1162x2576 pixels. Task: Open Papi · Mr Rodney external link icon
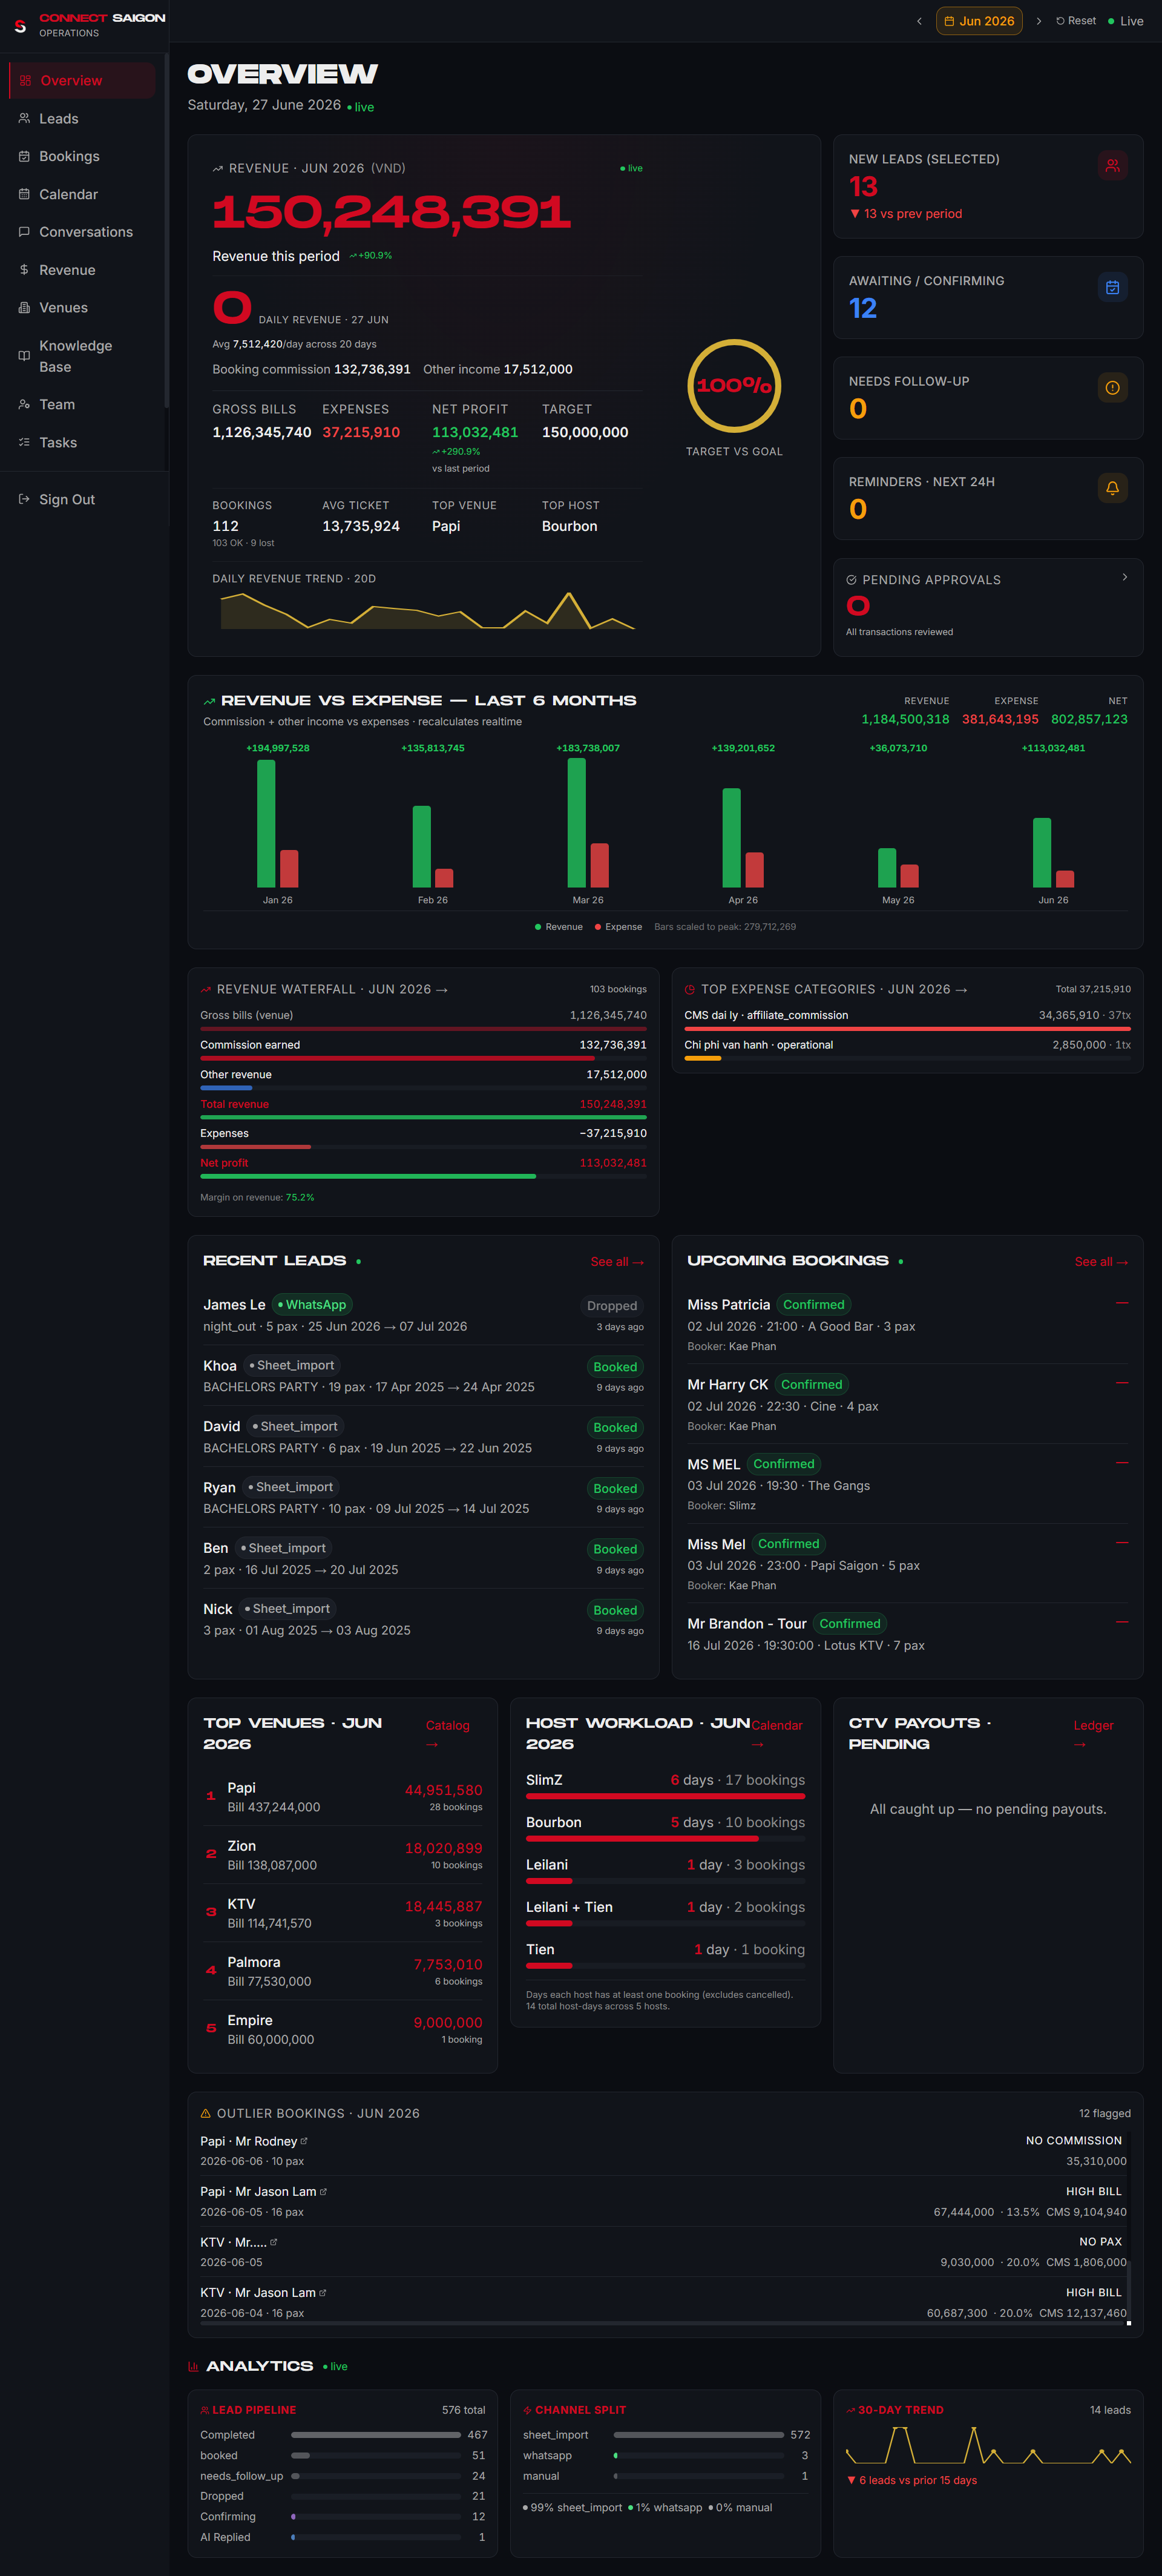[304, 2141]
